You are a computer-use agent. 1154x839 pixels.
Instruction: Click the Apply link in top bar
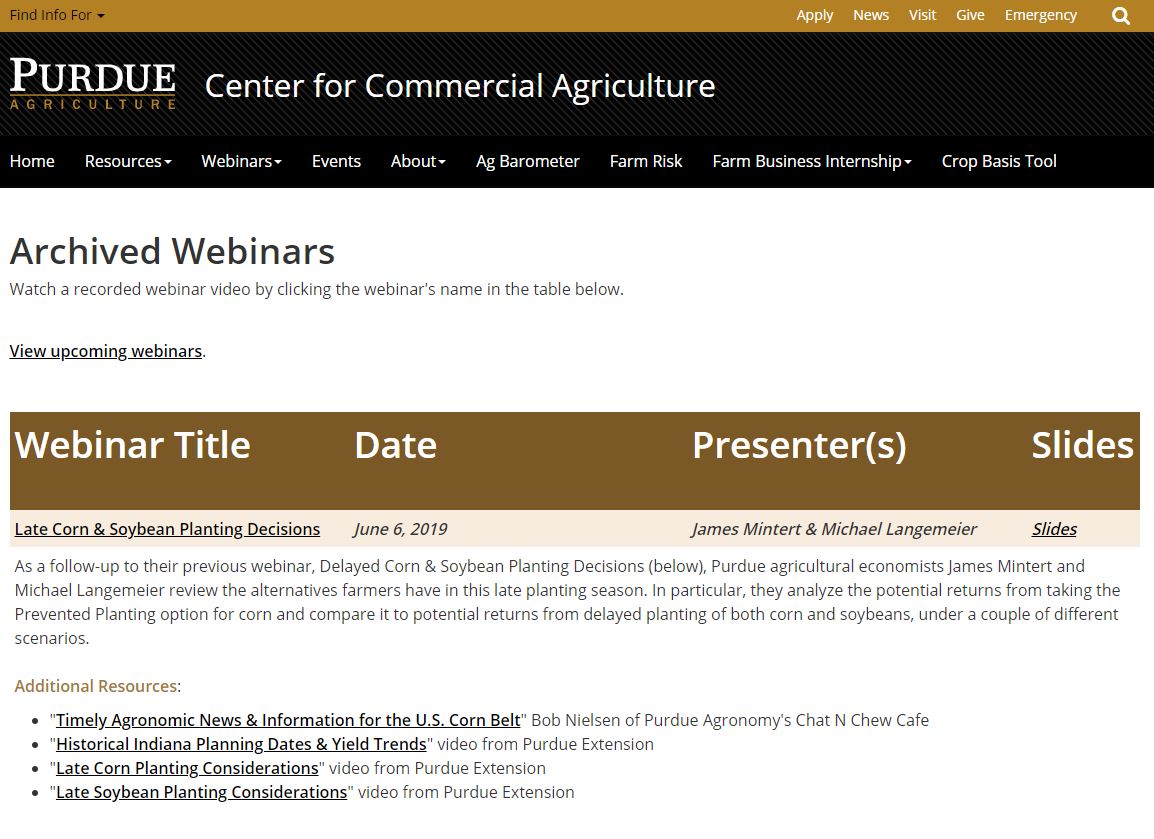pos(815,15)
